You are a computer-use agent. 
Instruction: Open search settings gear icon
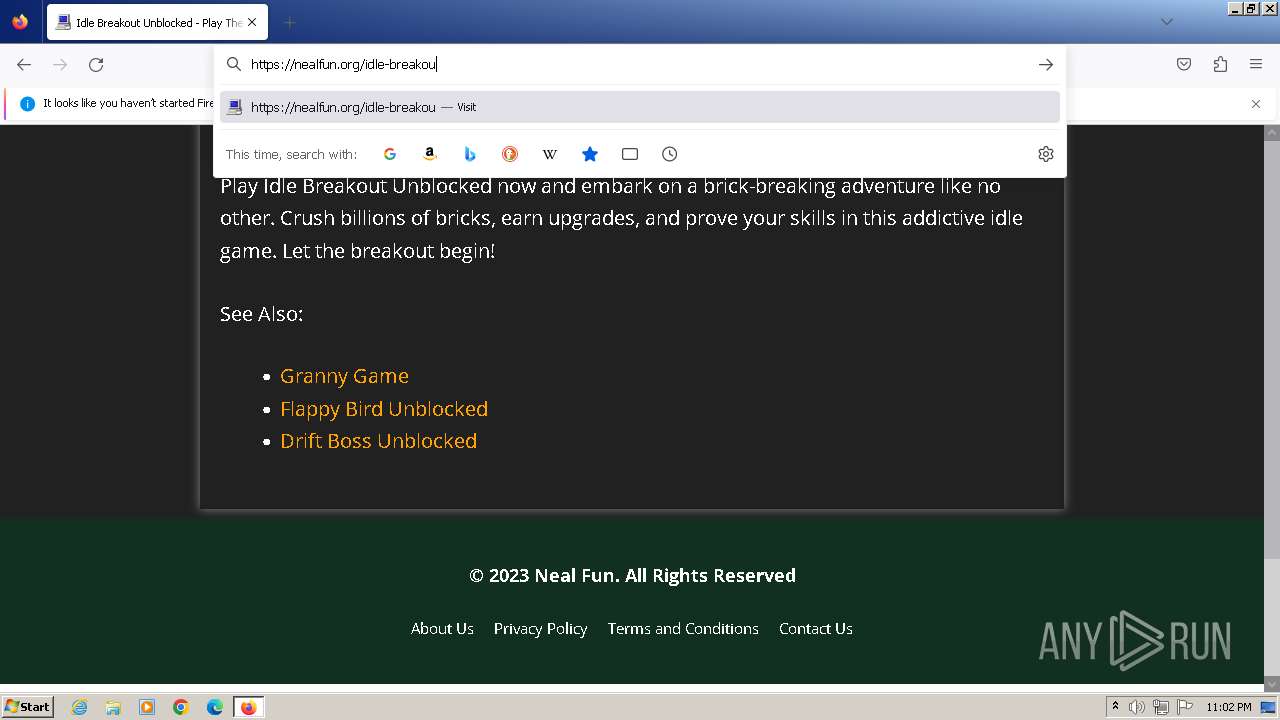point(1045,154)
